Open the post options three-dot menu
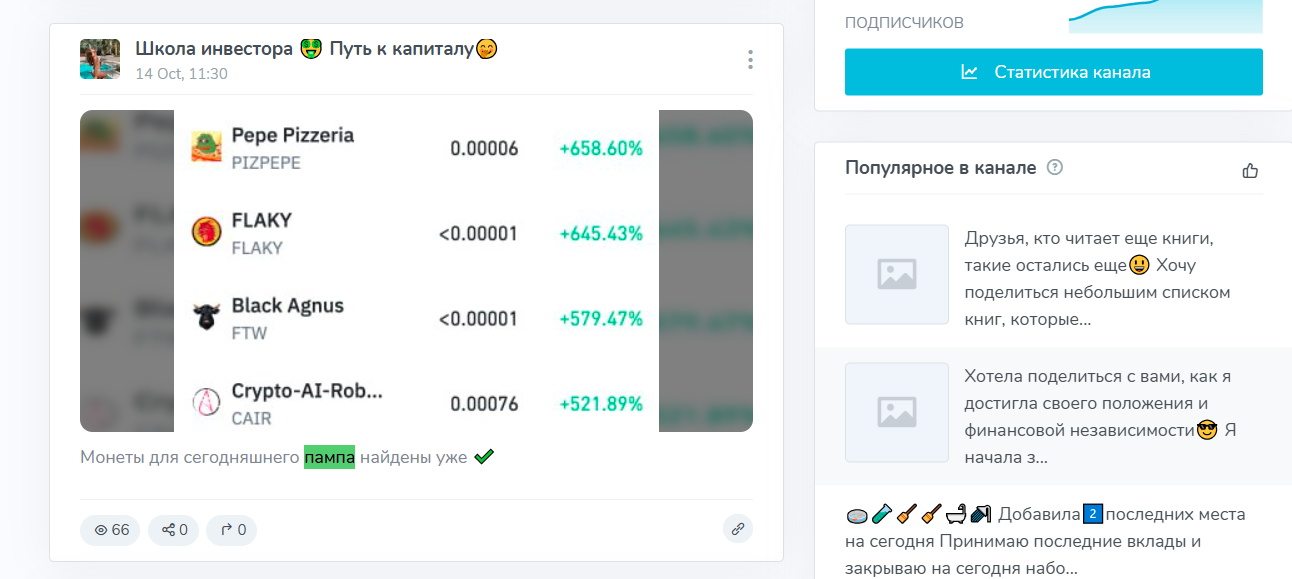This screenshot has width=1292, height=579. coord(750,60)
